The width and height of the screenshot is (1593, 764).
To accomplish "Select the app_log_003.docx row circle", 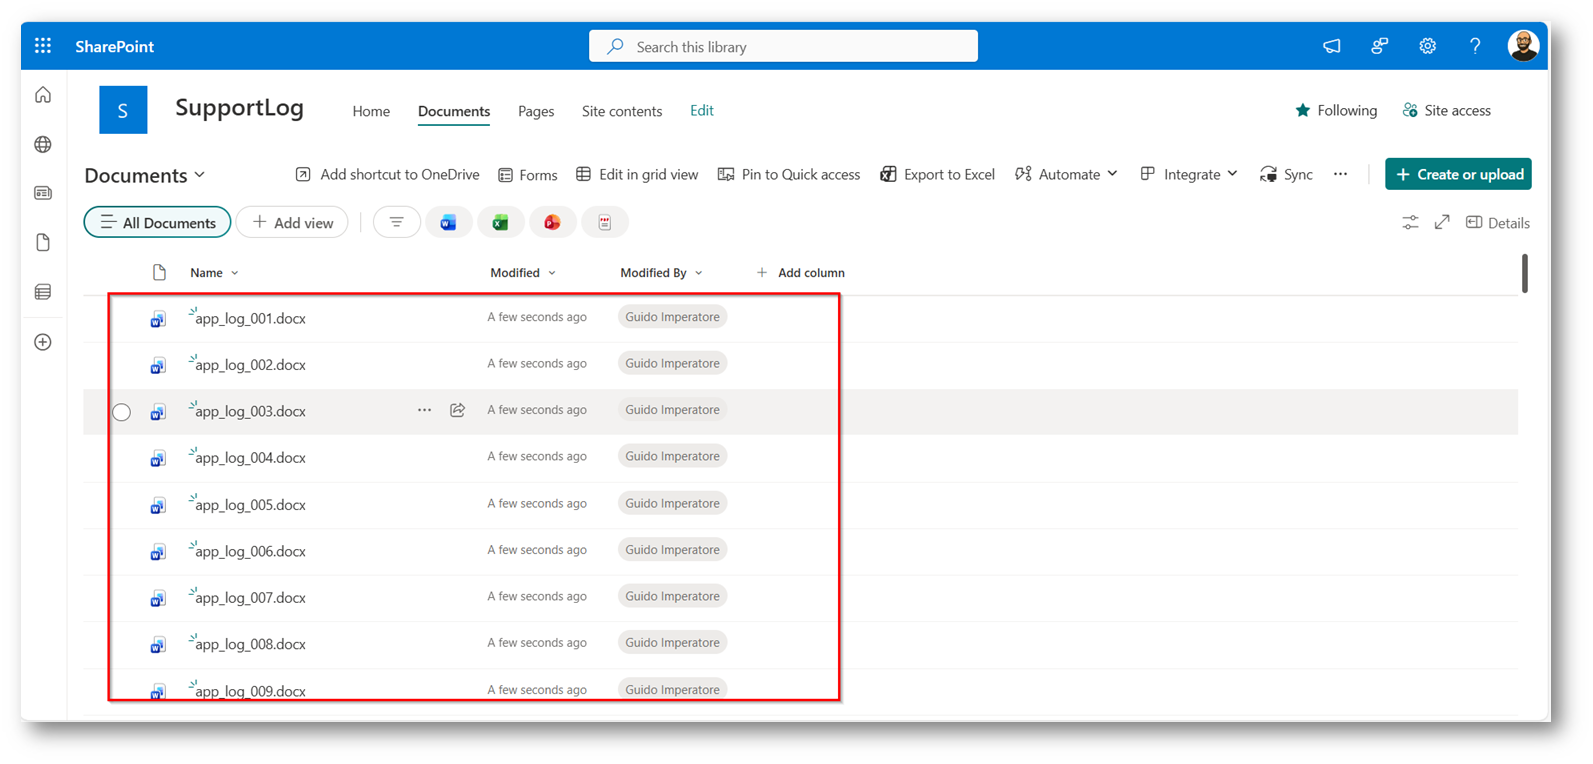I will 122,412.
